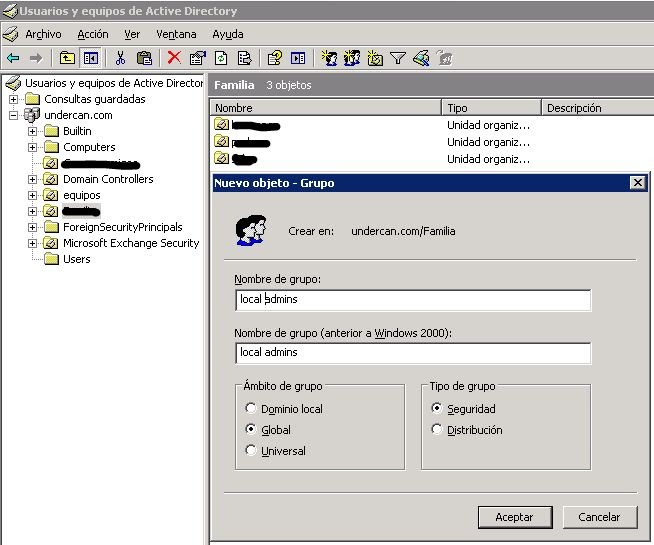Click the Cut scissors icon
This screenshot has width=654, height=545.
(x=121, y=58)
